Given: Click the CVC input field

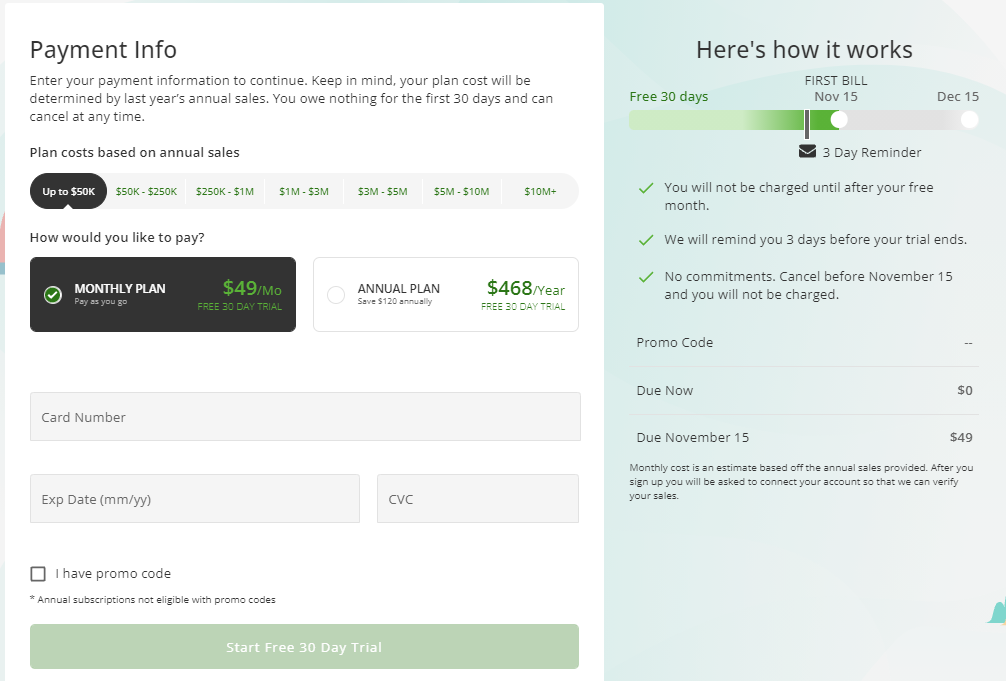Looking at the screenshot, I should click(477, 498).
